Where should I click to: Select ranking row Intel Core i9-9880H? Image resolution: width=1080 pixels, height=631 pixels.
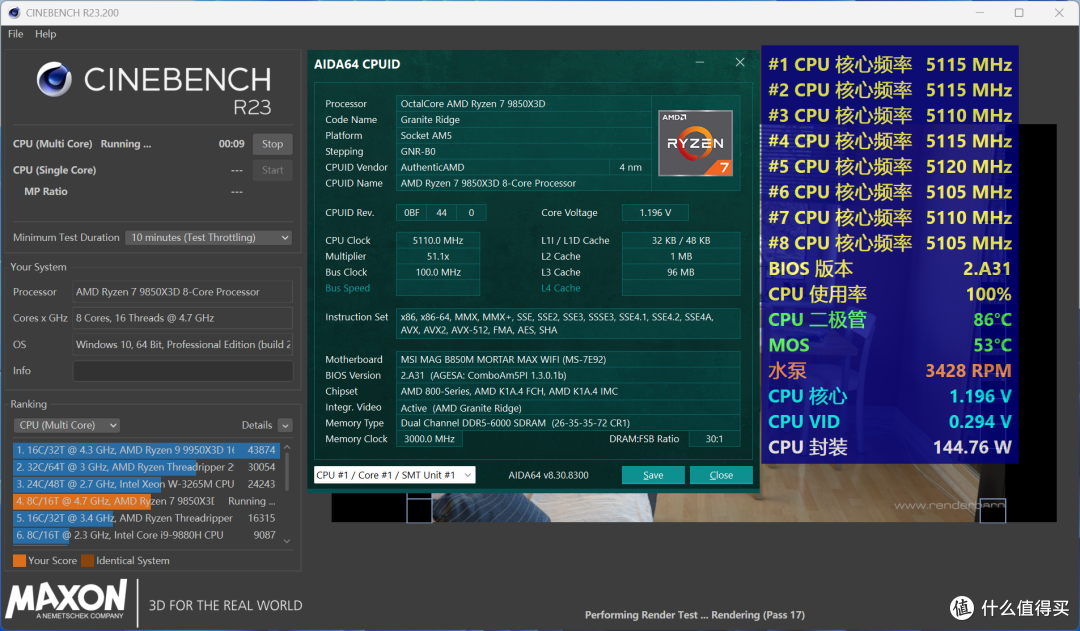coord(146,535)
